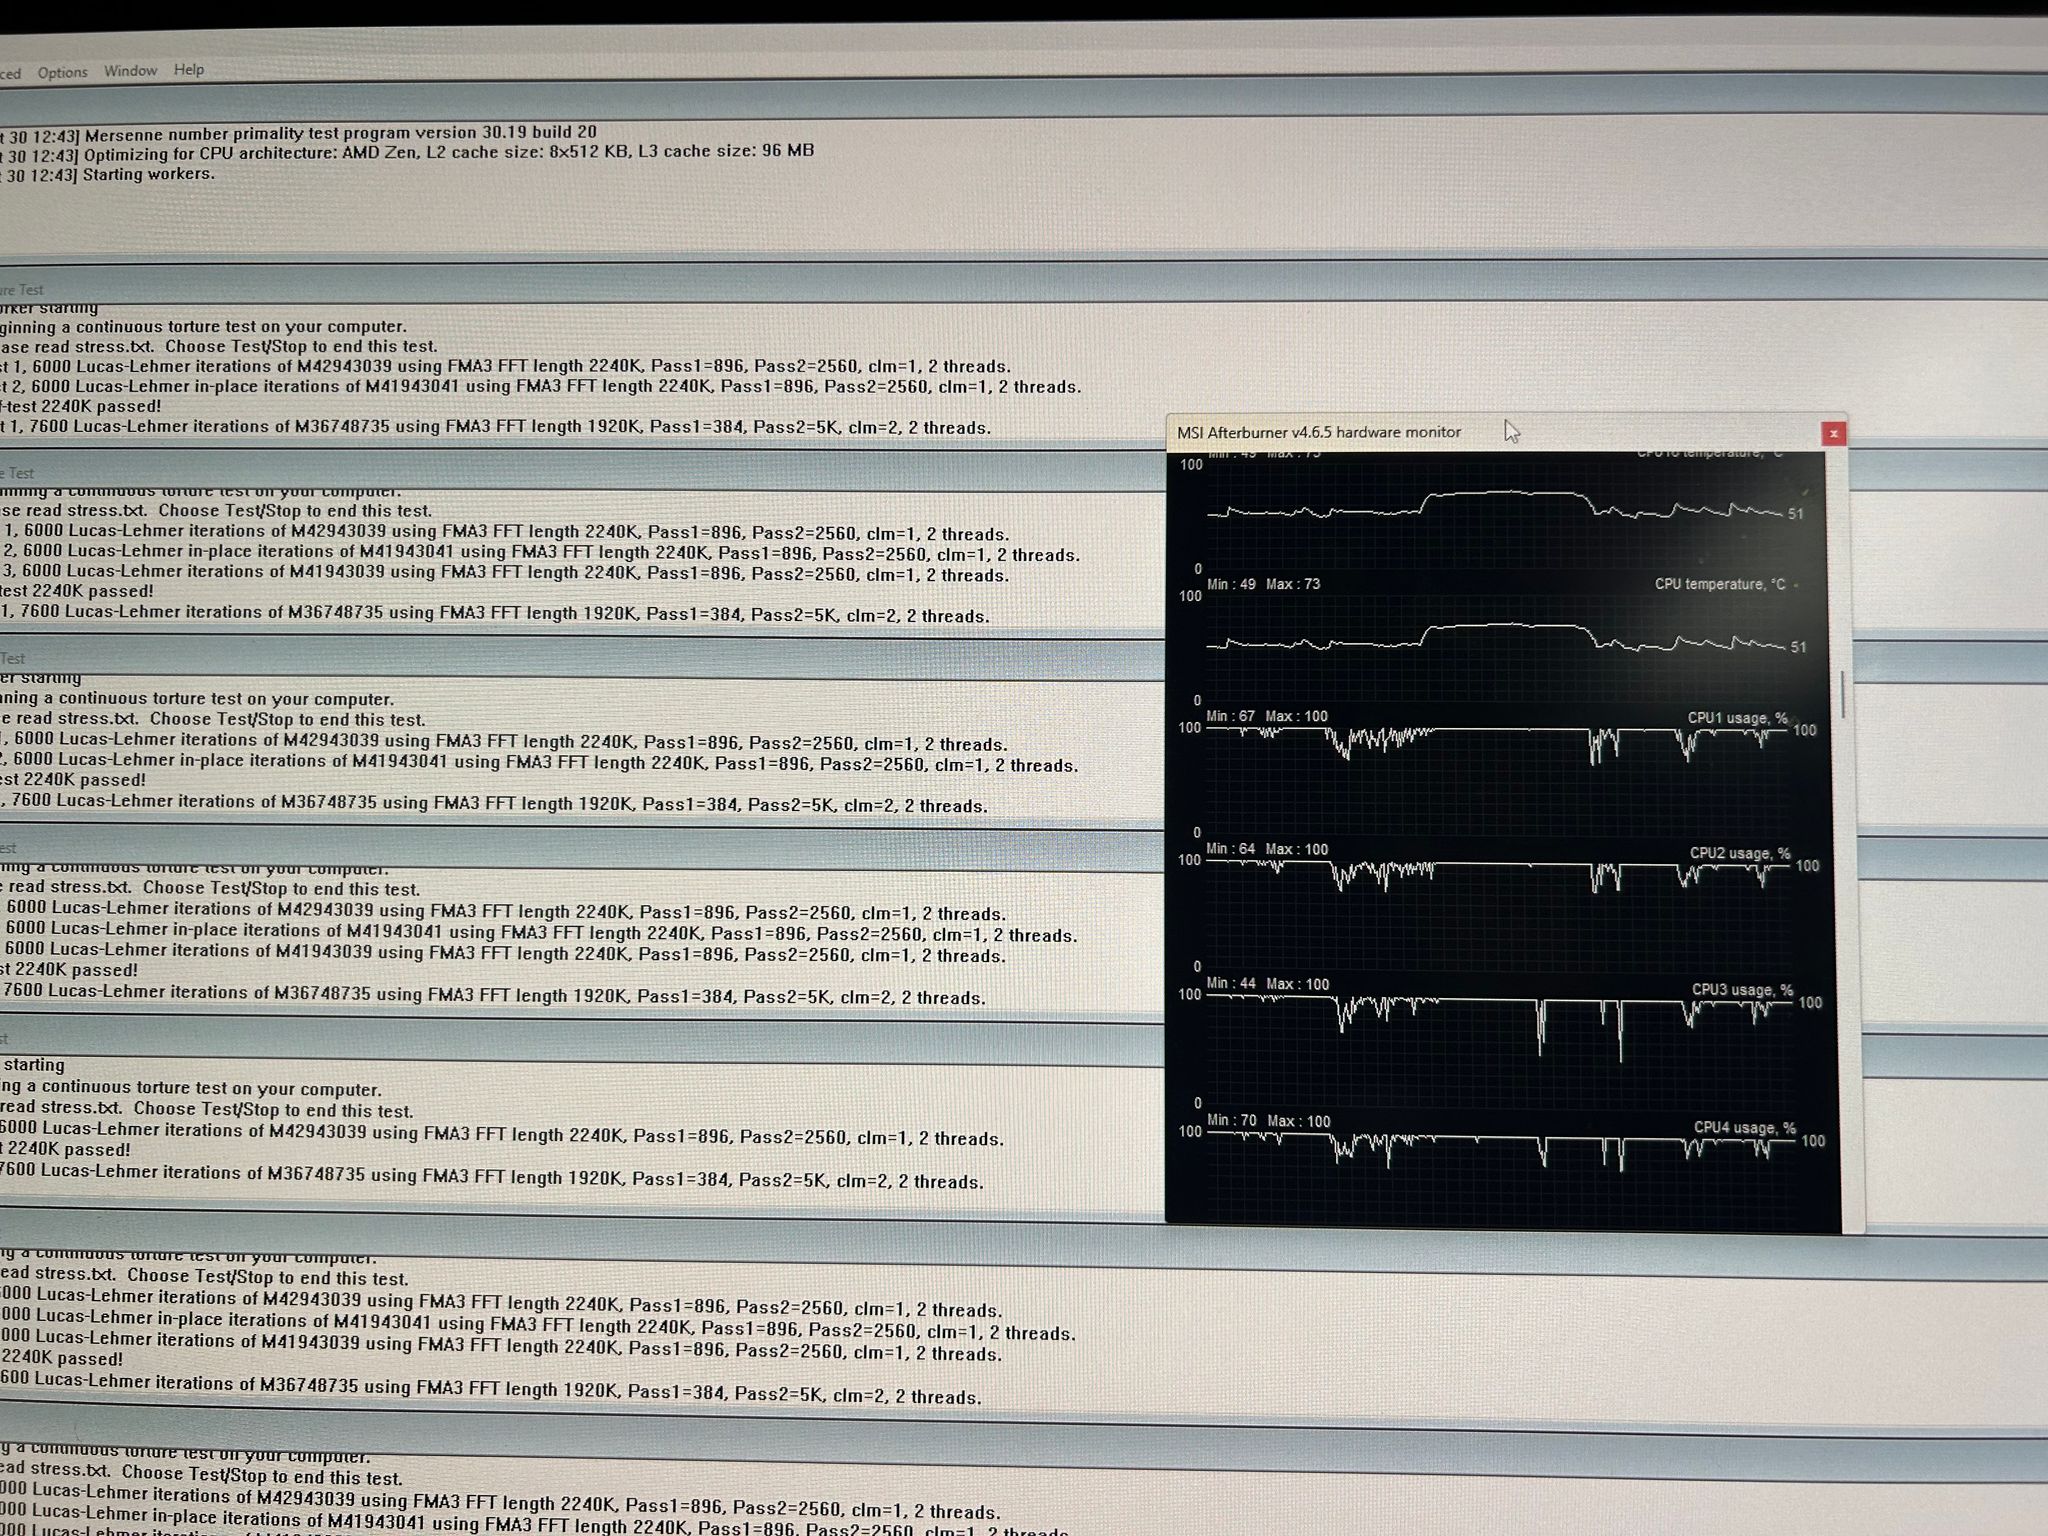This screenshot has height=1536, width=2048.
Task: Open the Help menu in Prime95
Action: tap(188, 70)
